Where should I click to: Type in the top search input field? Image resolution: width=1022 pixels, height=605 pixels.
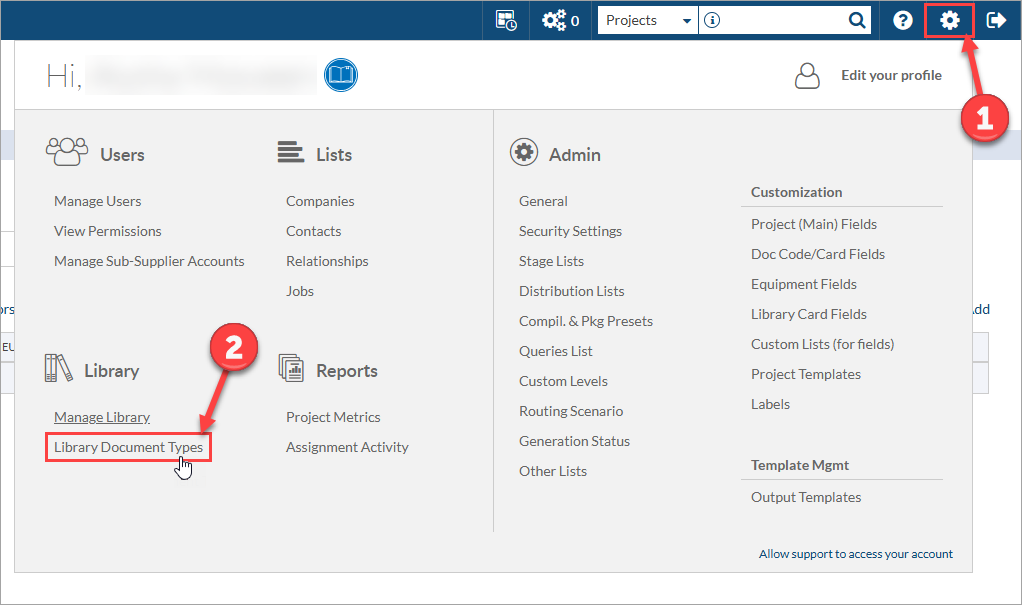click(780, 20)
